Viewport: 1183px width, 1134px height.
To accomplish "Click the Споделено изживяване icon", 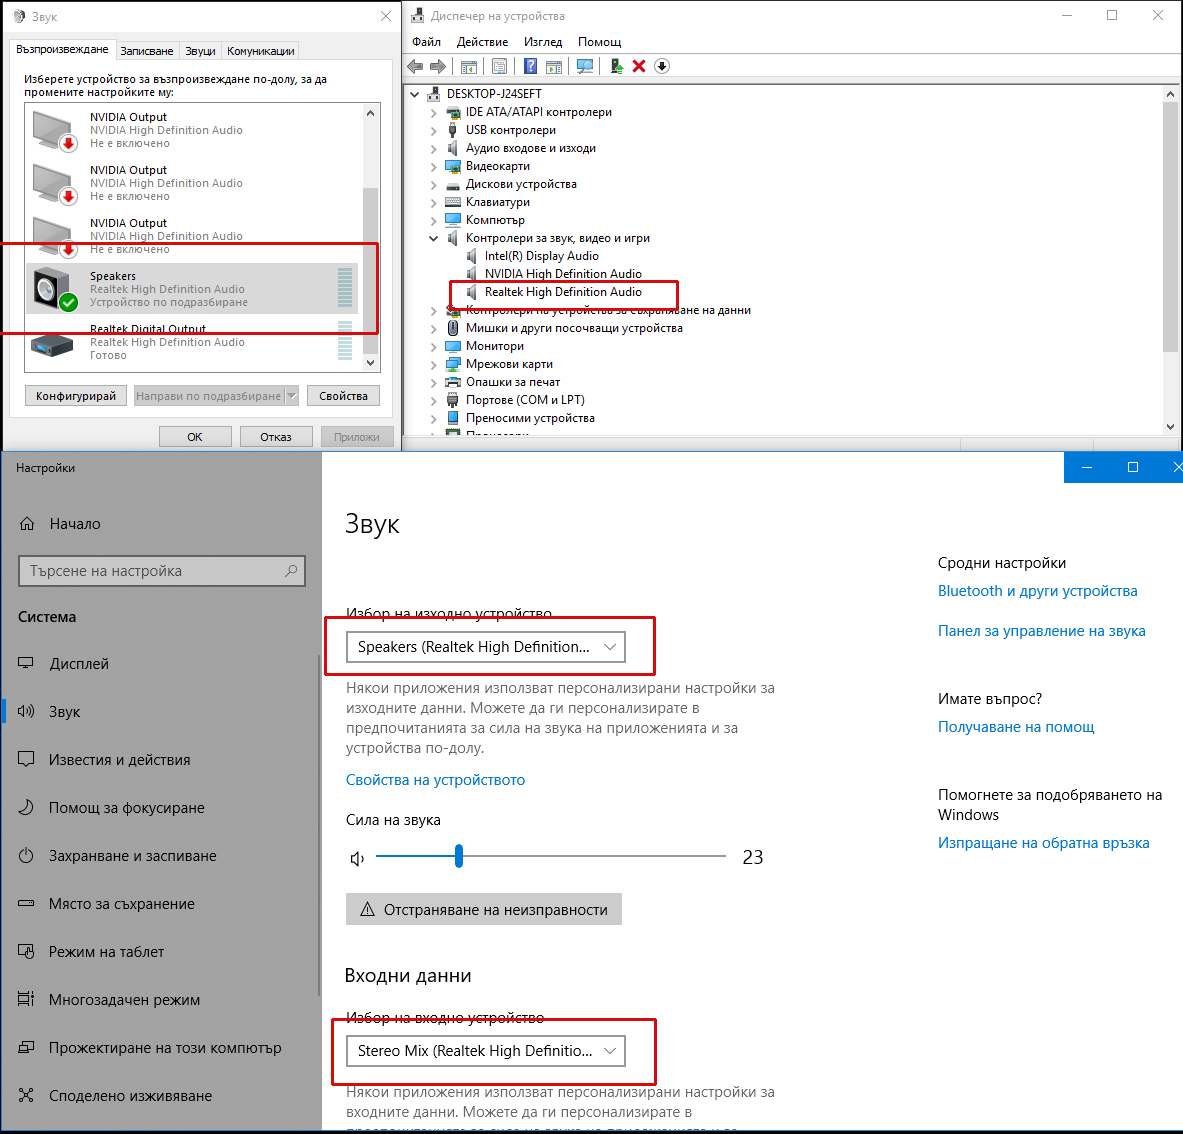I will click(26, 1096).
